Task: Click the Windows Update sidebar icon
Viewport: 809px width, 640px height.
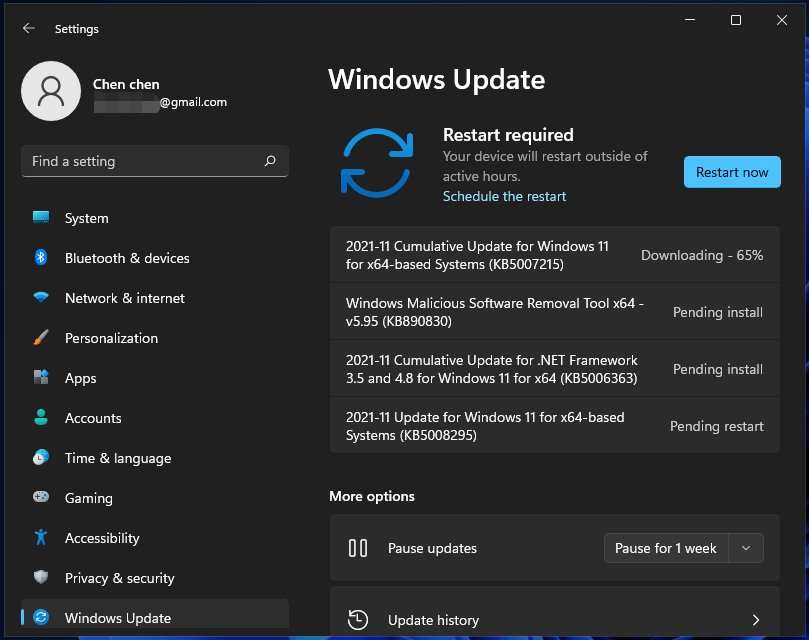Action: tap(41, 617)
